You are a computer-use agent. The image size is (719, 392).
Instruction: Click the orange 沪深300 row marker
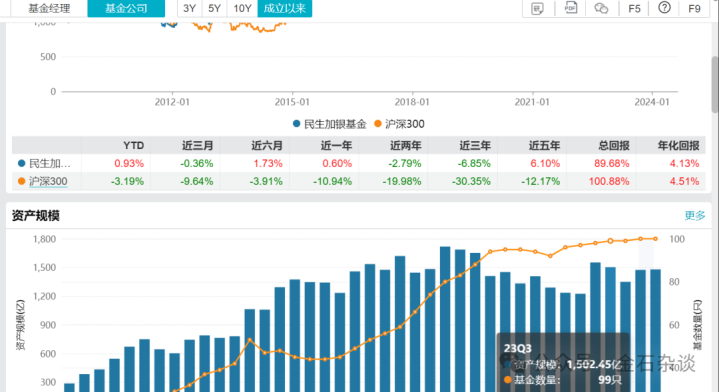coord(22,182)
